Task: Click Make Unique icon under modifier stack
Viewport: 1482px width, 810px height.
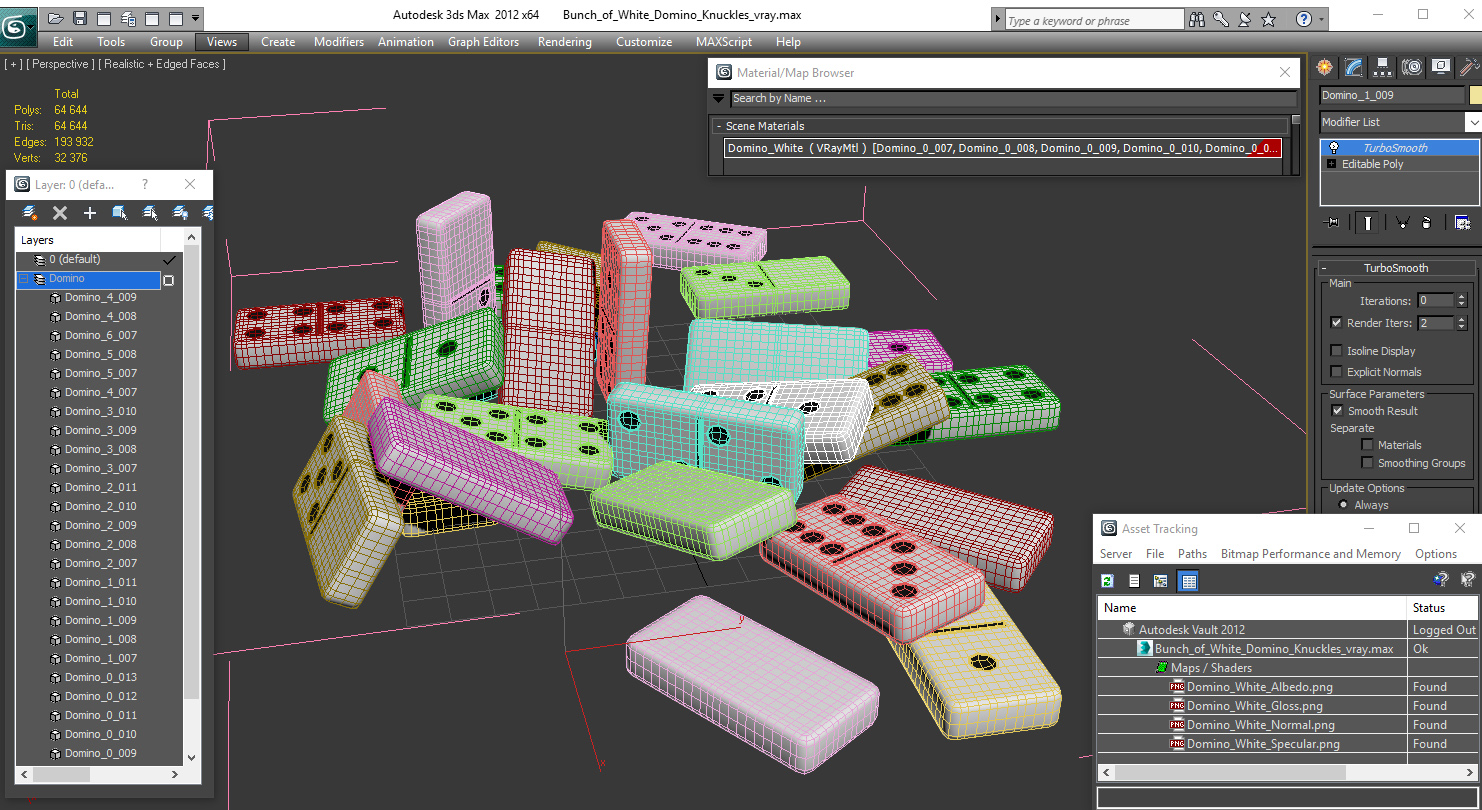Action: point(1402,223)
